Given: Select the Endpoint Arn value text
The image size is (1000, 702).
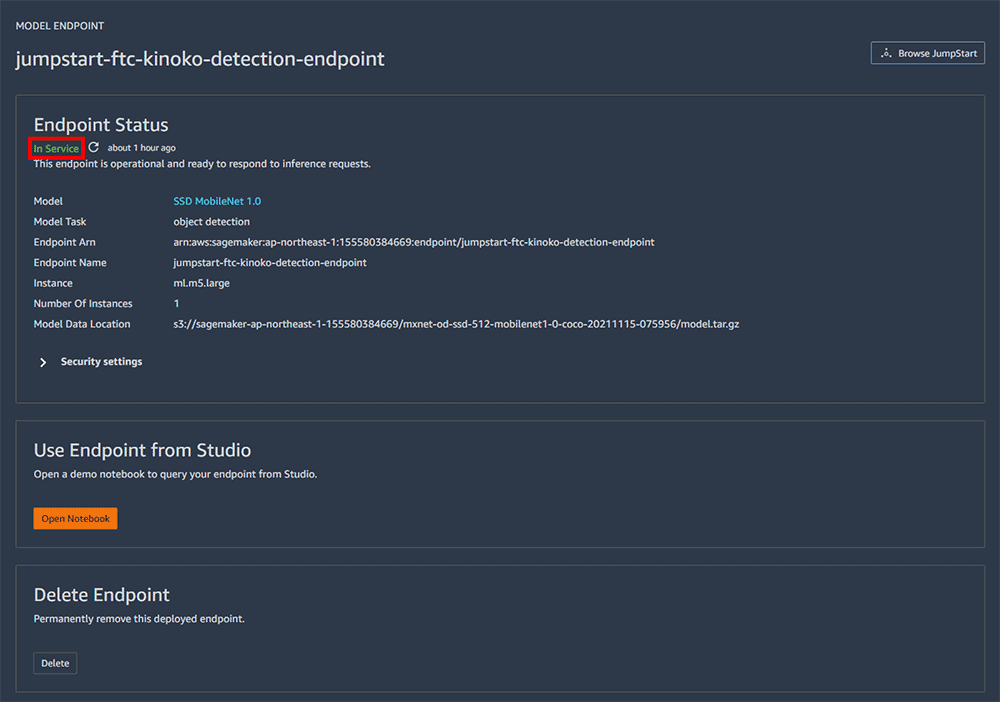Looking at the screenshot, I should tap(413, 242).
